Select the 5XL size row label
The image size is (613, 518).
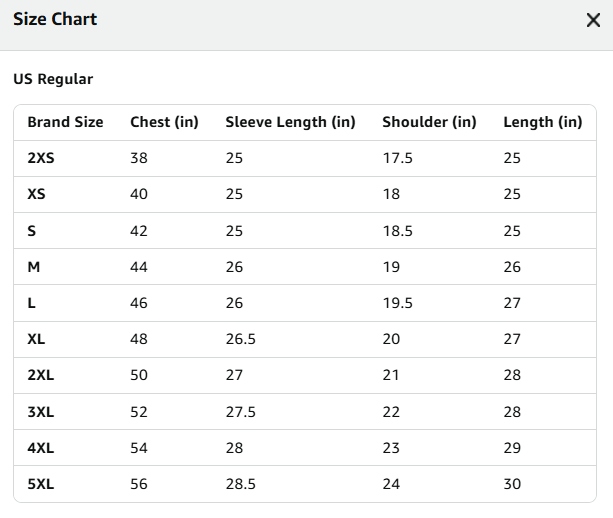(41, 484)
